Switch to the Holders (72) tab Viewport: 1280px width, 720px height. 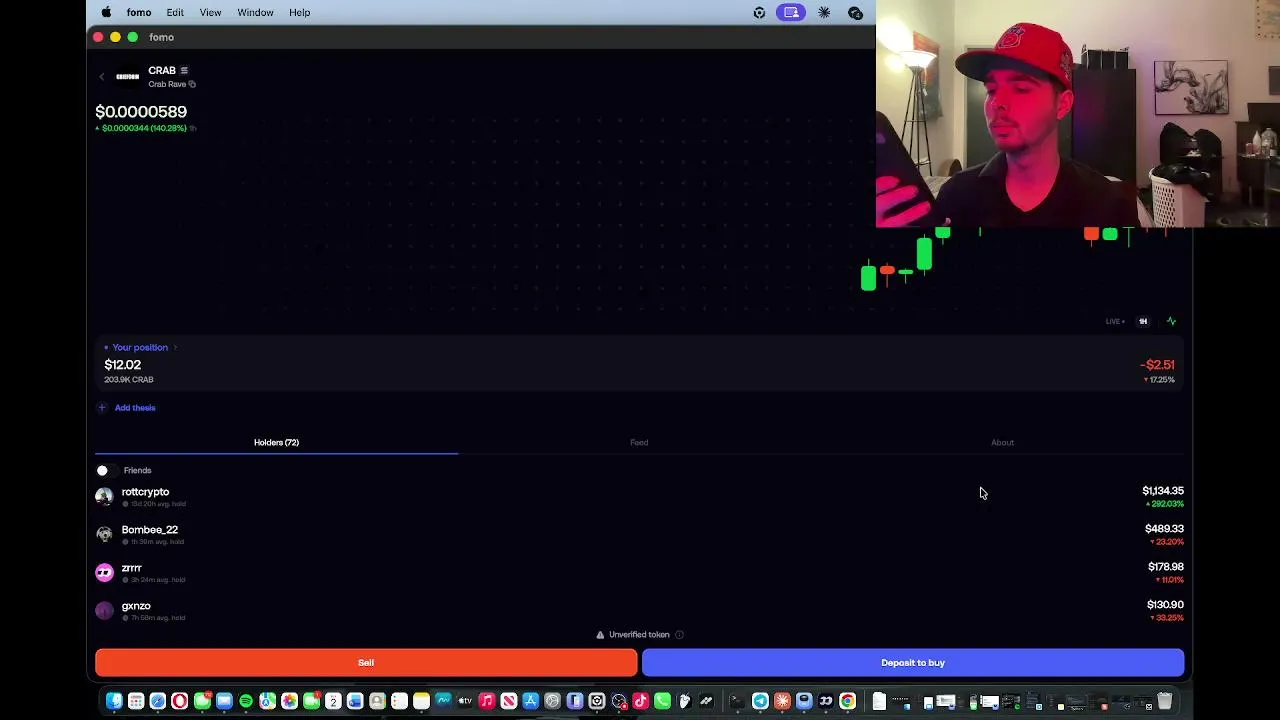point(276,442)
